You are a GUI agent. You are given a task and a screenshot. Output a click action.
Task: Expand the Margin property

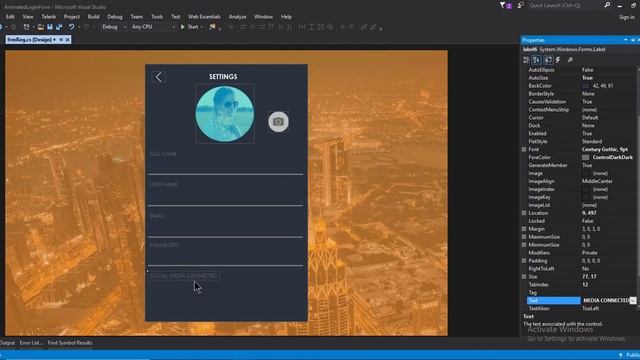tap(524, 229)
